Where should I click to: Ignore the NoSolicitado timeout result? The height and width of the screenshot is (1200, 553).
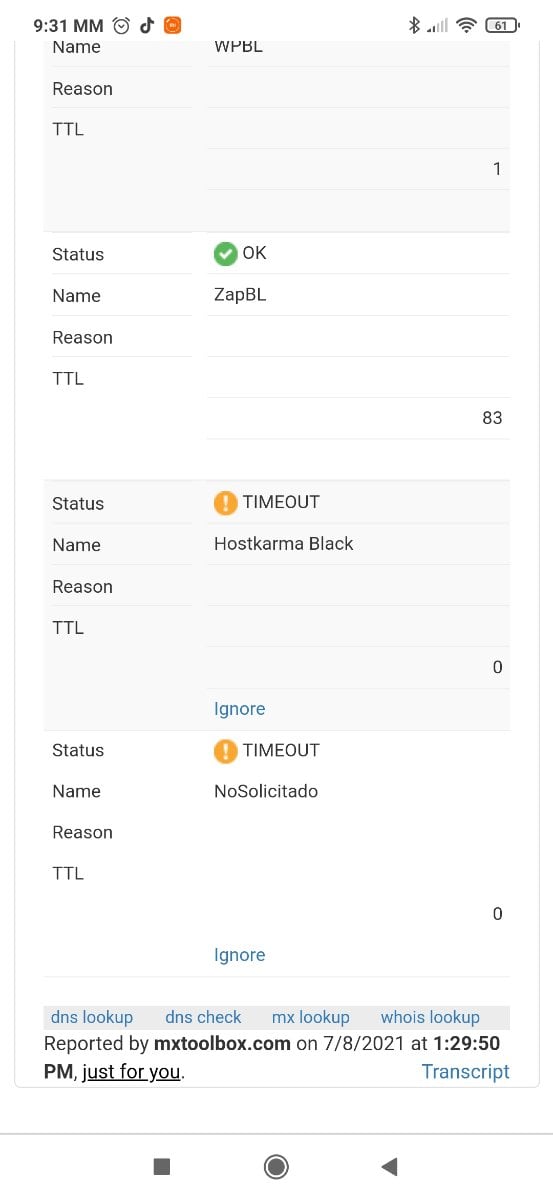pos(239,955)
